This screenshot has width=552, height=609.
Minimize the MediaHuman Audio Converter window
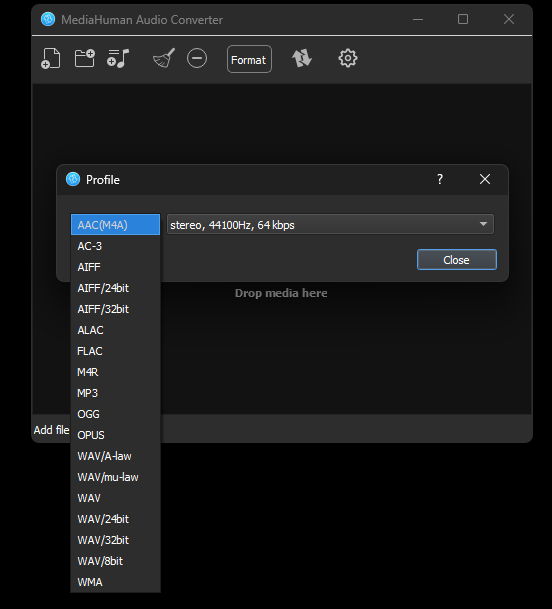click(418, 19)
